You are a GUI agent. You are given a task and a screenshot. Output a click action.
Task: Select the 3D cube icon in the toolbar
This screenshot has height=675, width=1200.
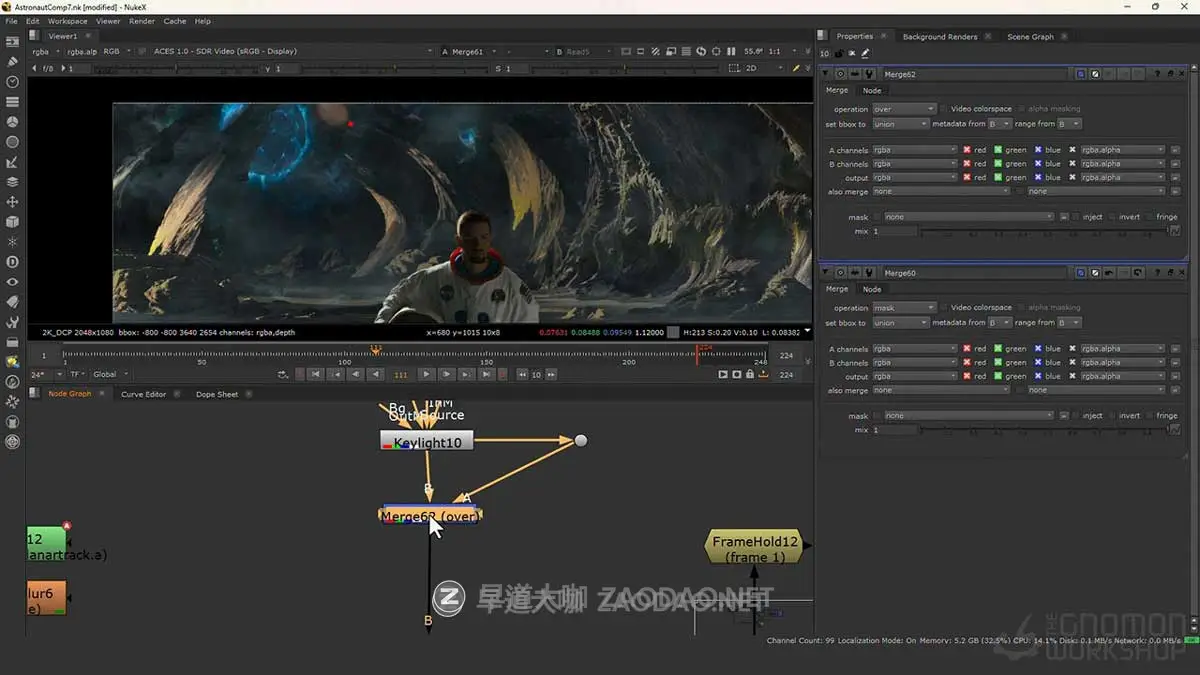tap(12, 222)
